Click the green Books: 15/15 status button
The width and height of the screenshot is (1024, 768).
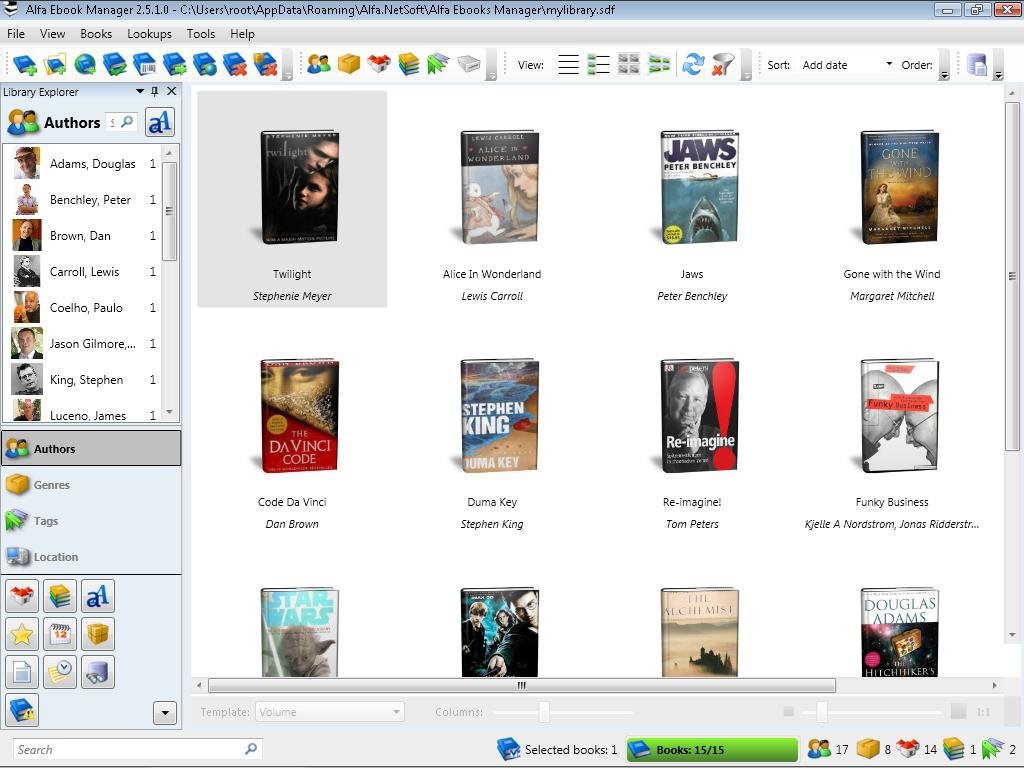713,749
